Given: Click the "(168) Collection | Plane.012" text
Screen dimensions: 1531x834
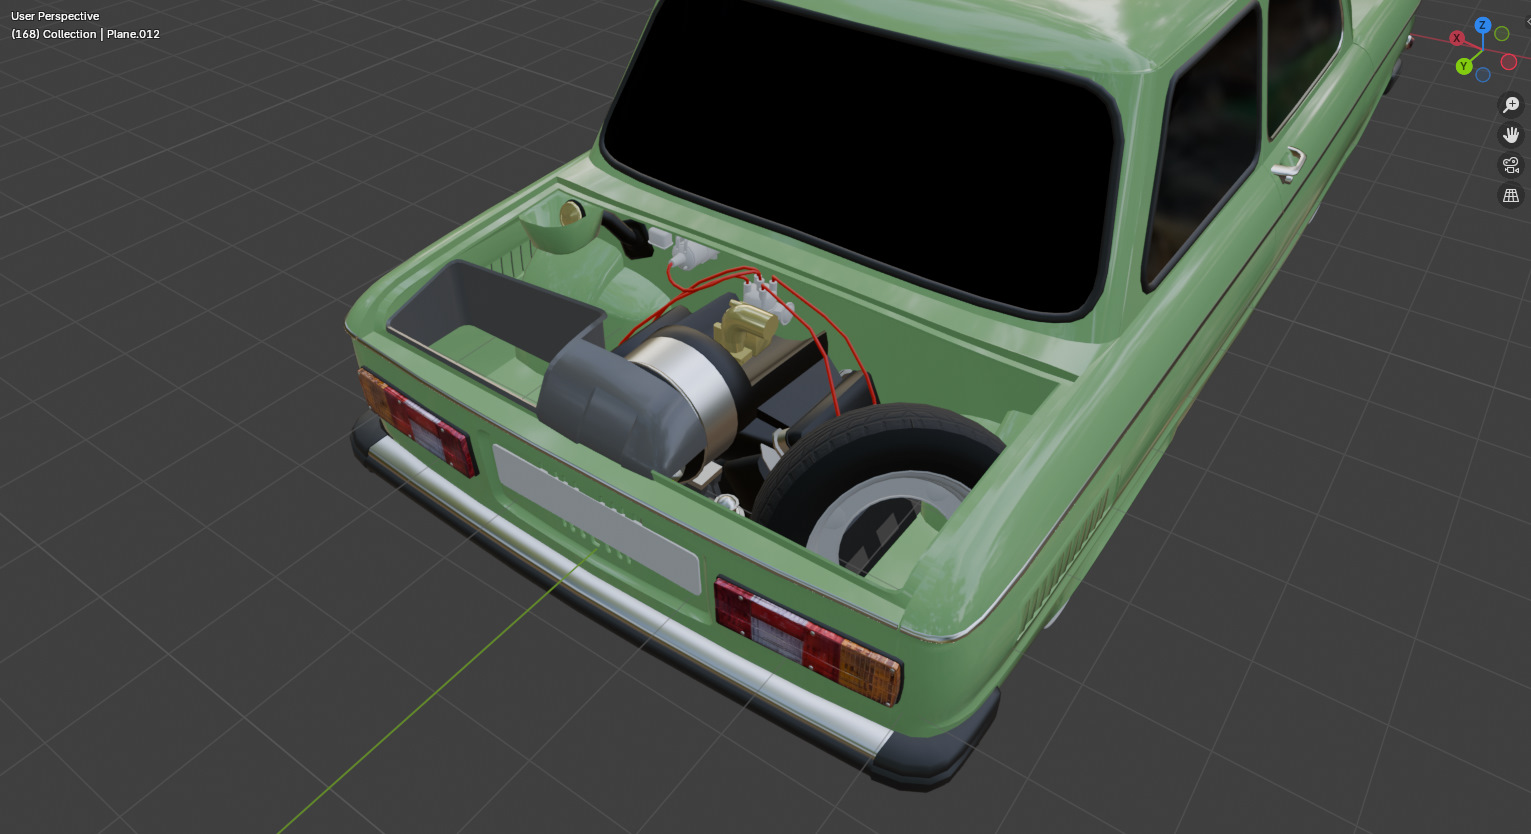Looking at the screenshot, I should click(85, 34).
